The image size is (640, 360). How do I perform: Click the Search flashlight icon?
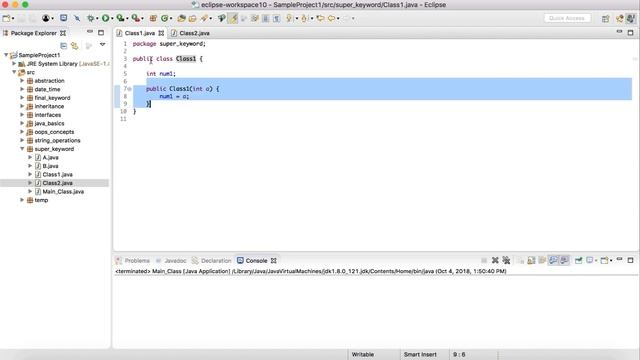[x=204, y=18]
